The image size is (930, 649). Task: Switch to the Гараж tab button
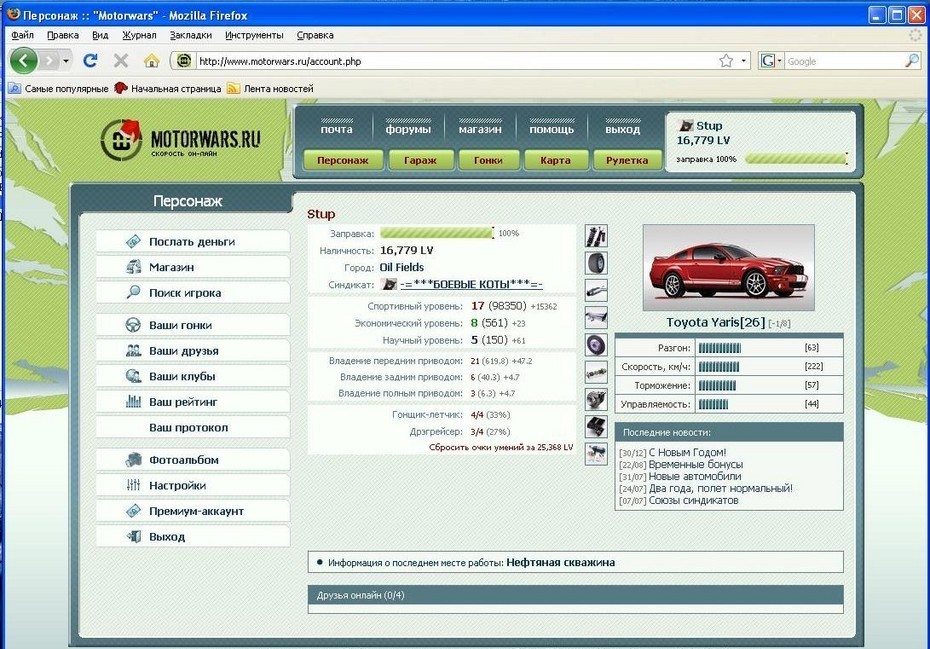(421, 160)
